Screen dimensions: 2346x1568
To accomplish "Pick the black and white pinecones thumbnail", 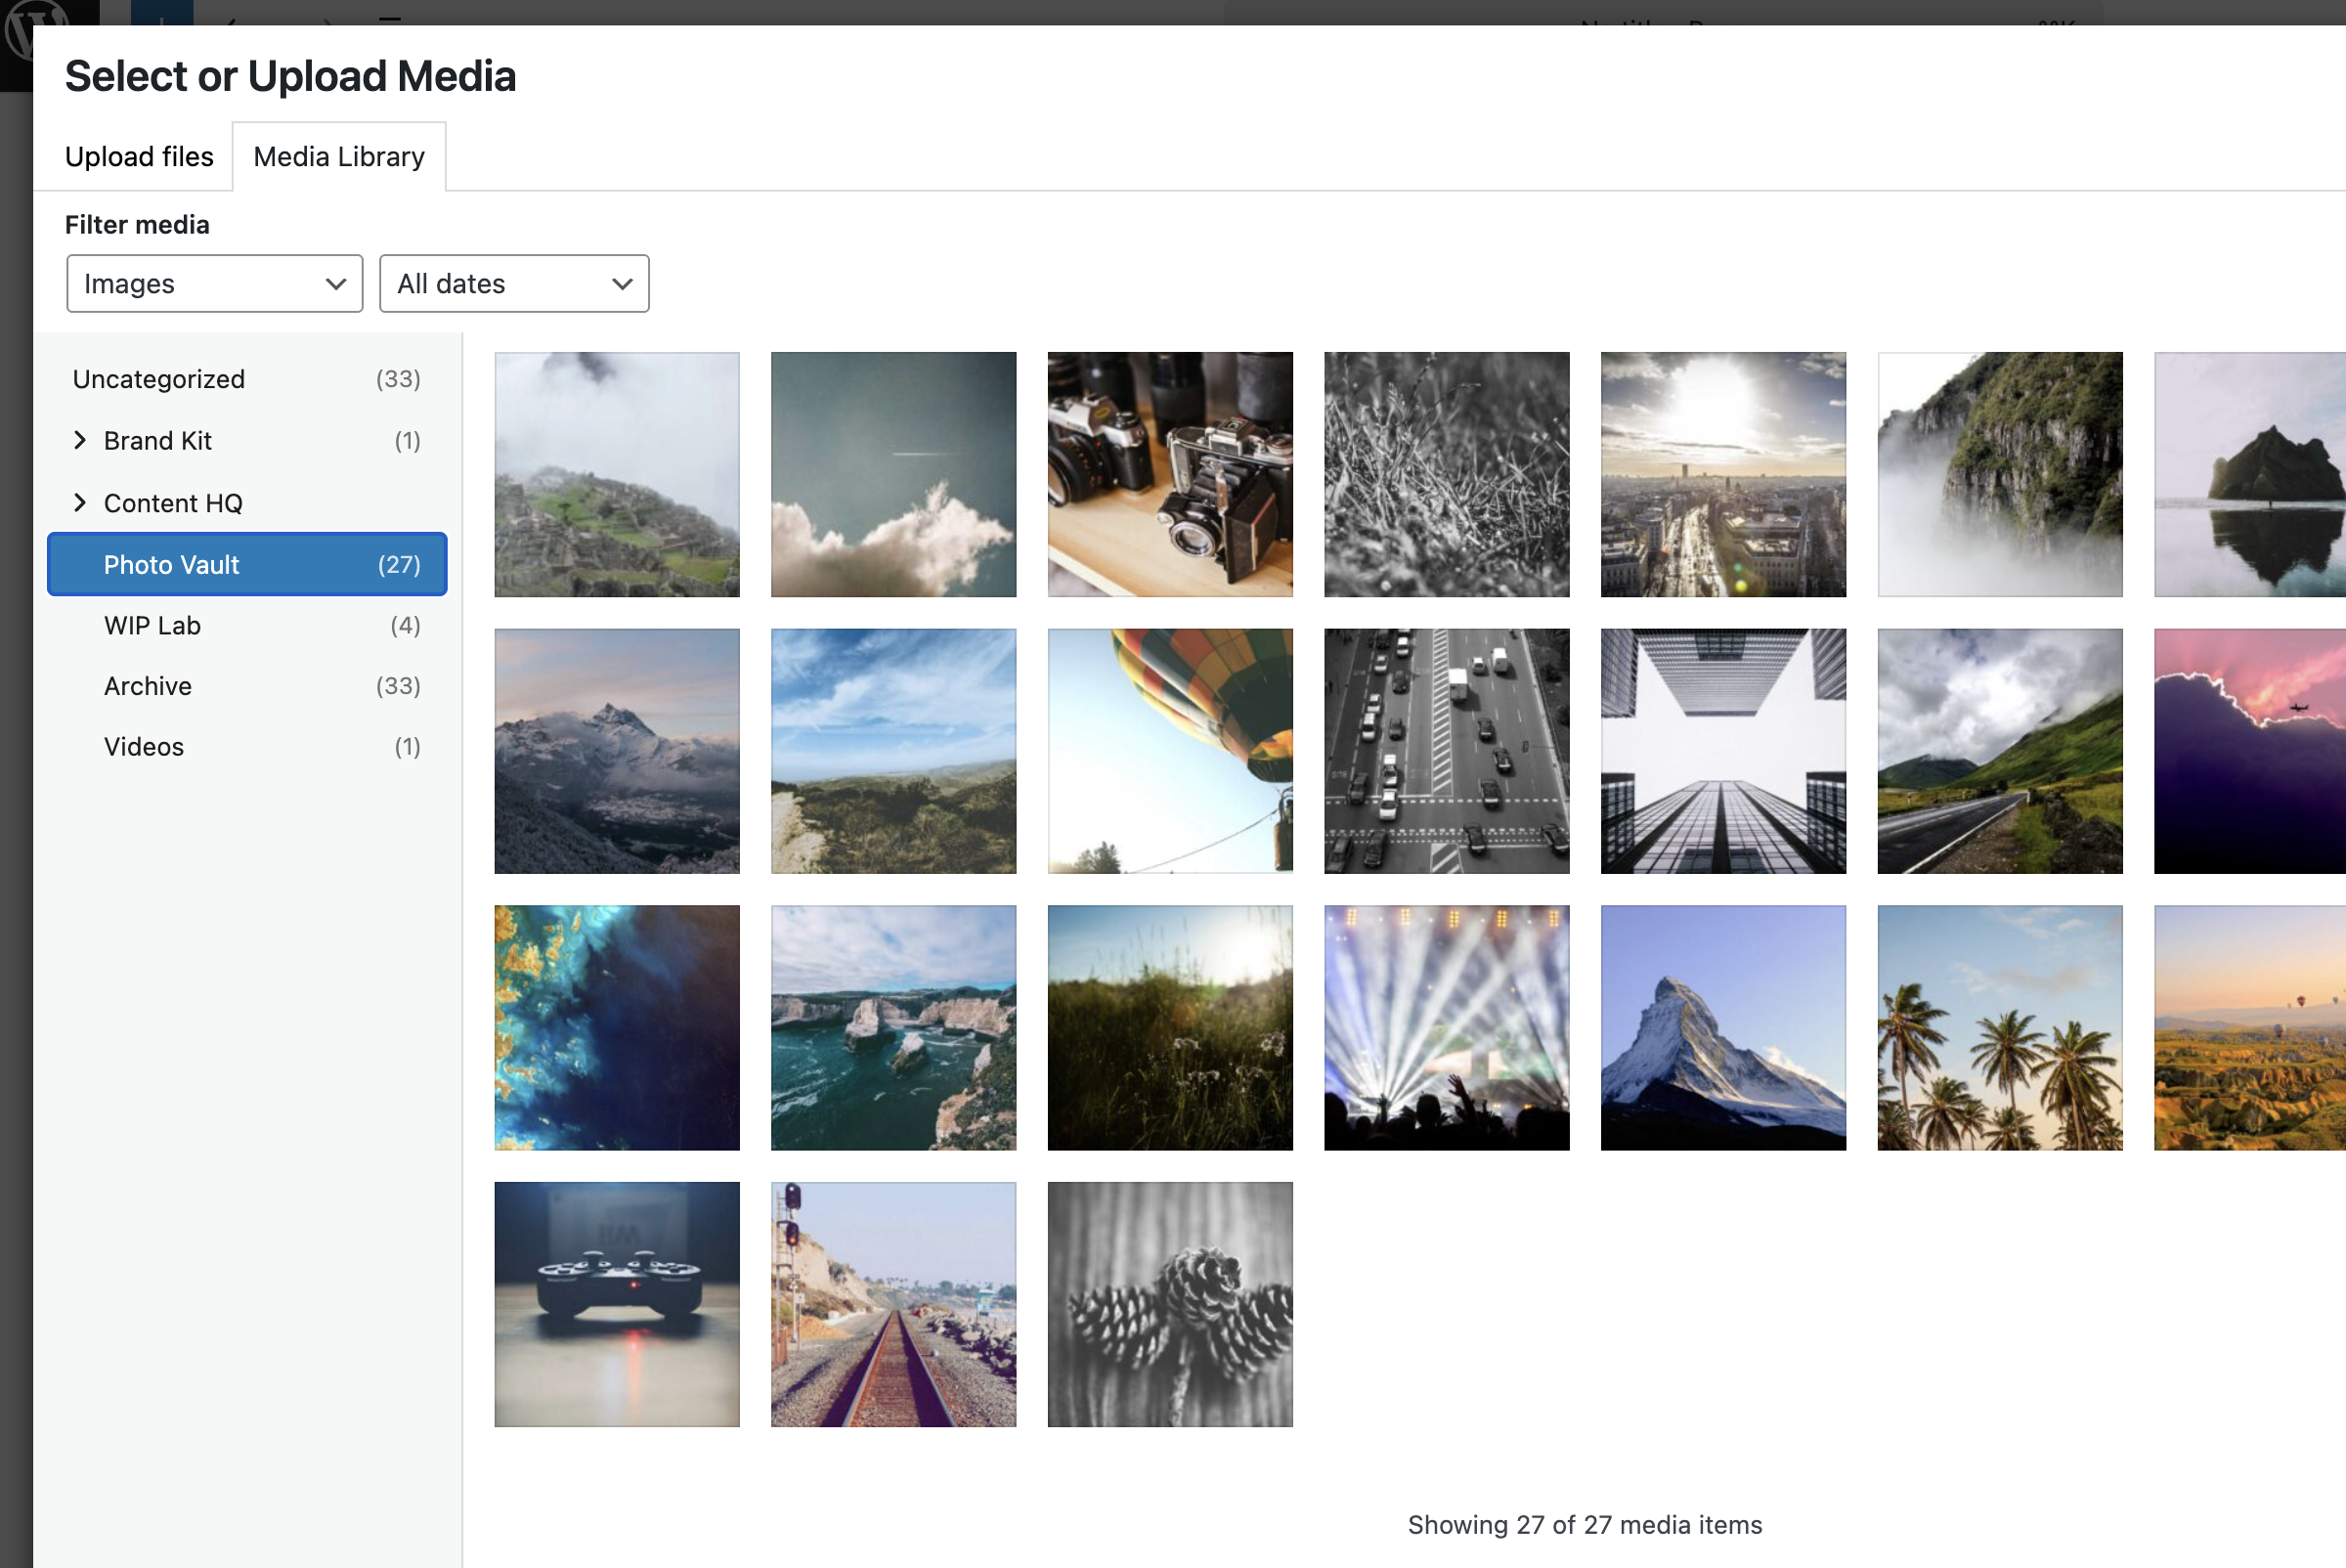I will (1170, 1304).
